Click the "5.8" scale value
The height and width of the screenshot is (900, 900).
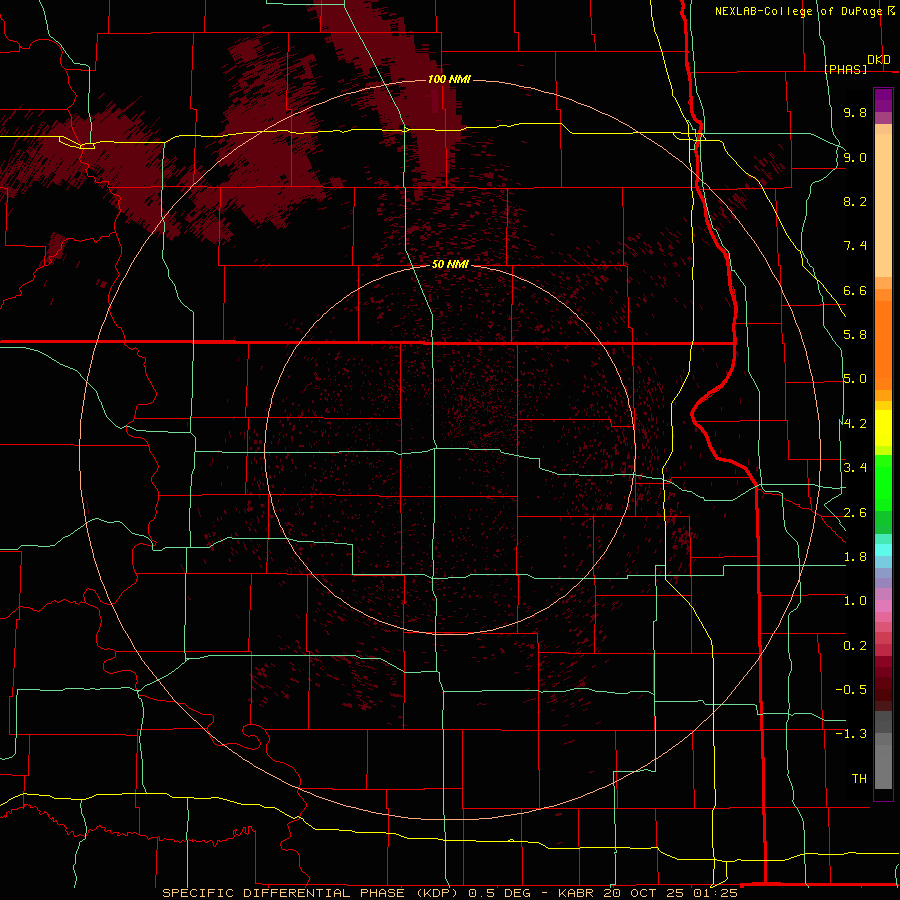855,335
